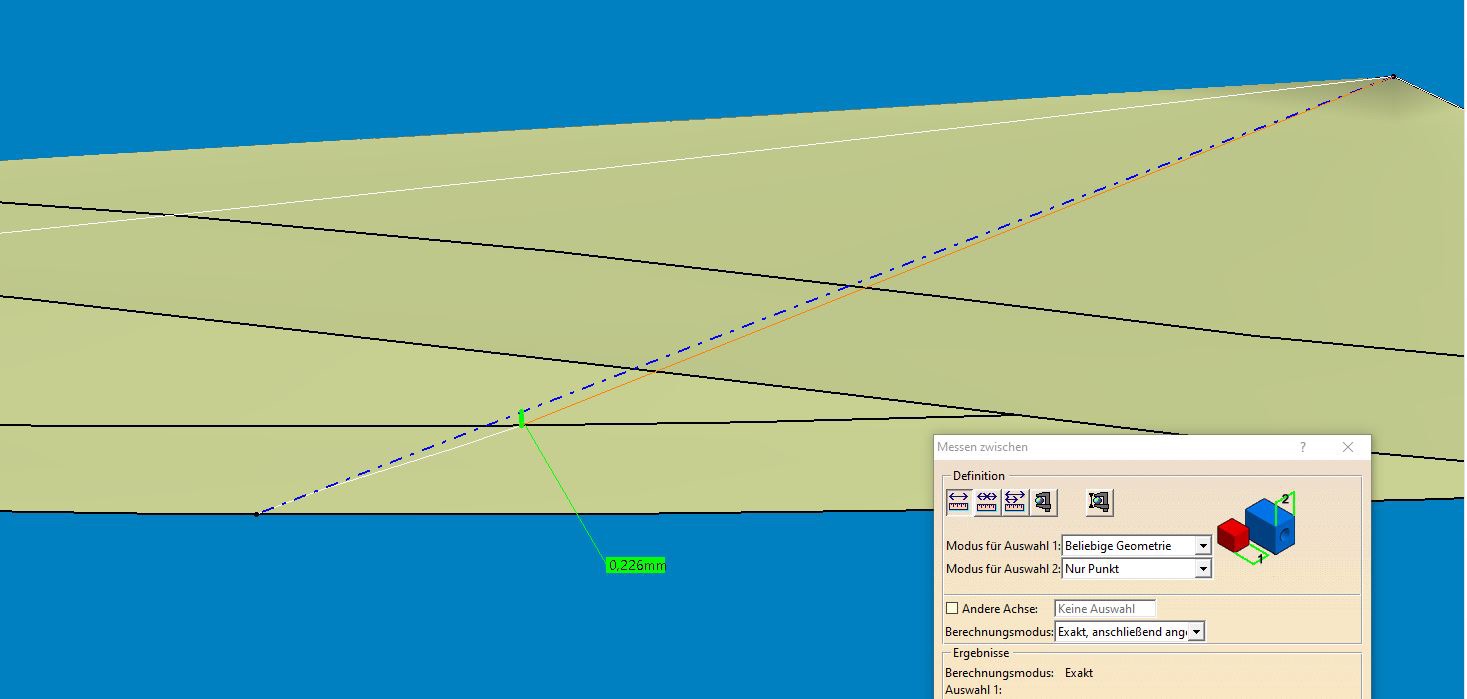This screenshot has width=1467, height=699.
Task: Select the Measure Between standard mode icon
Action: click(x=959, y=501)
